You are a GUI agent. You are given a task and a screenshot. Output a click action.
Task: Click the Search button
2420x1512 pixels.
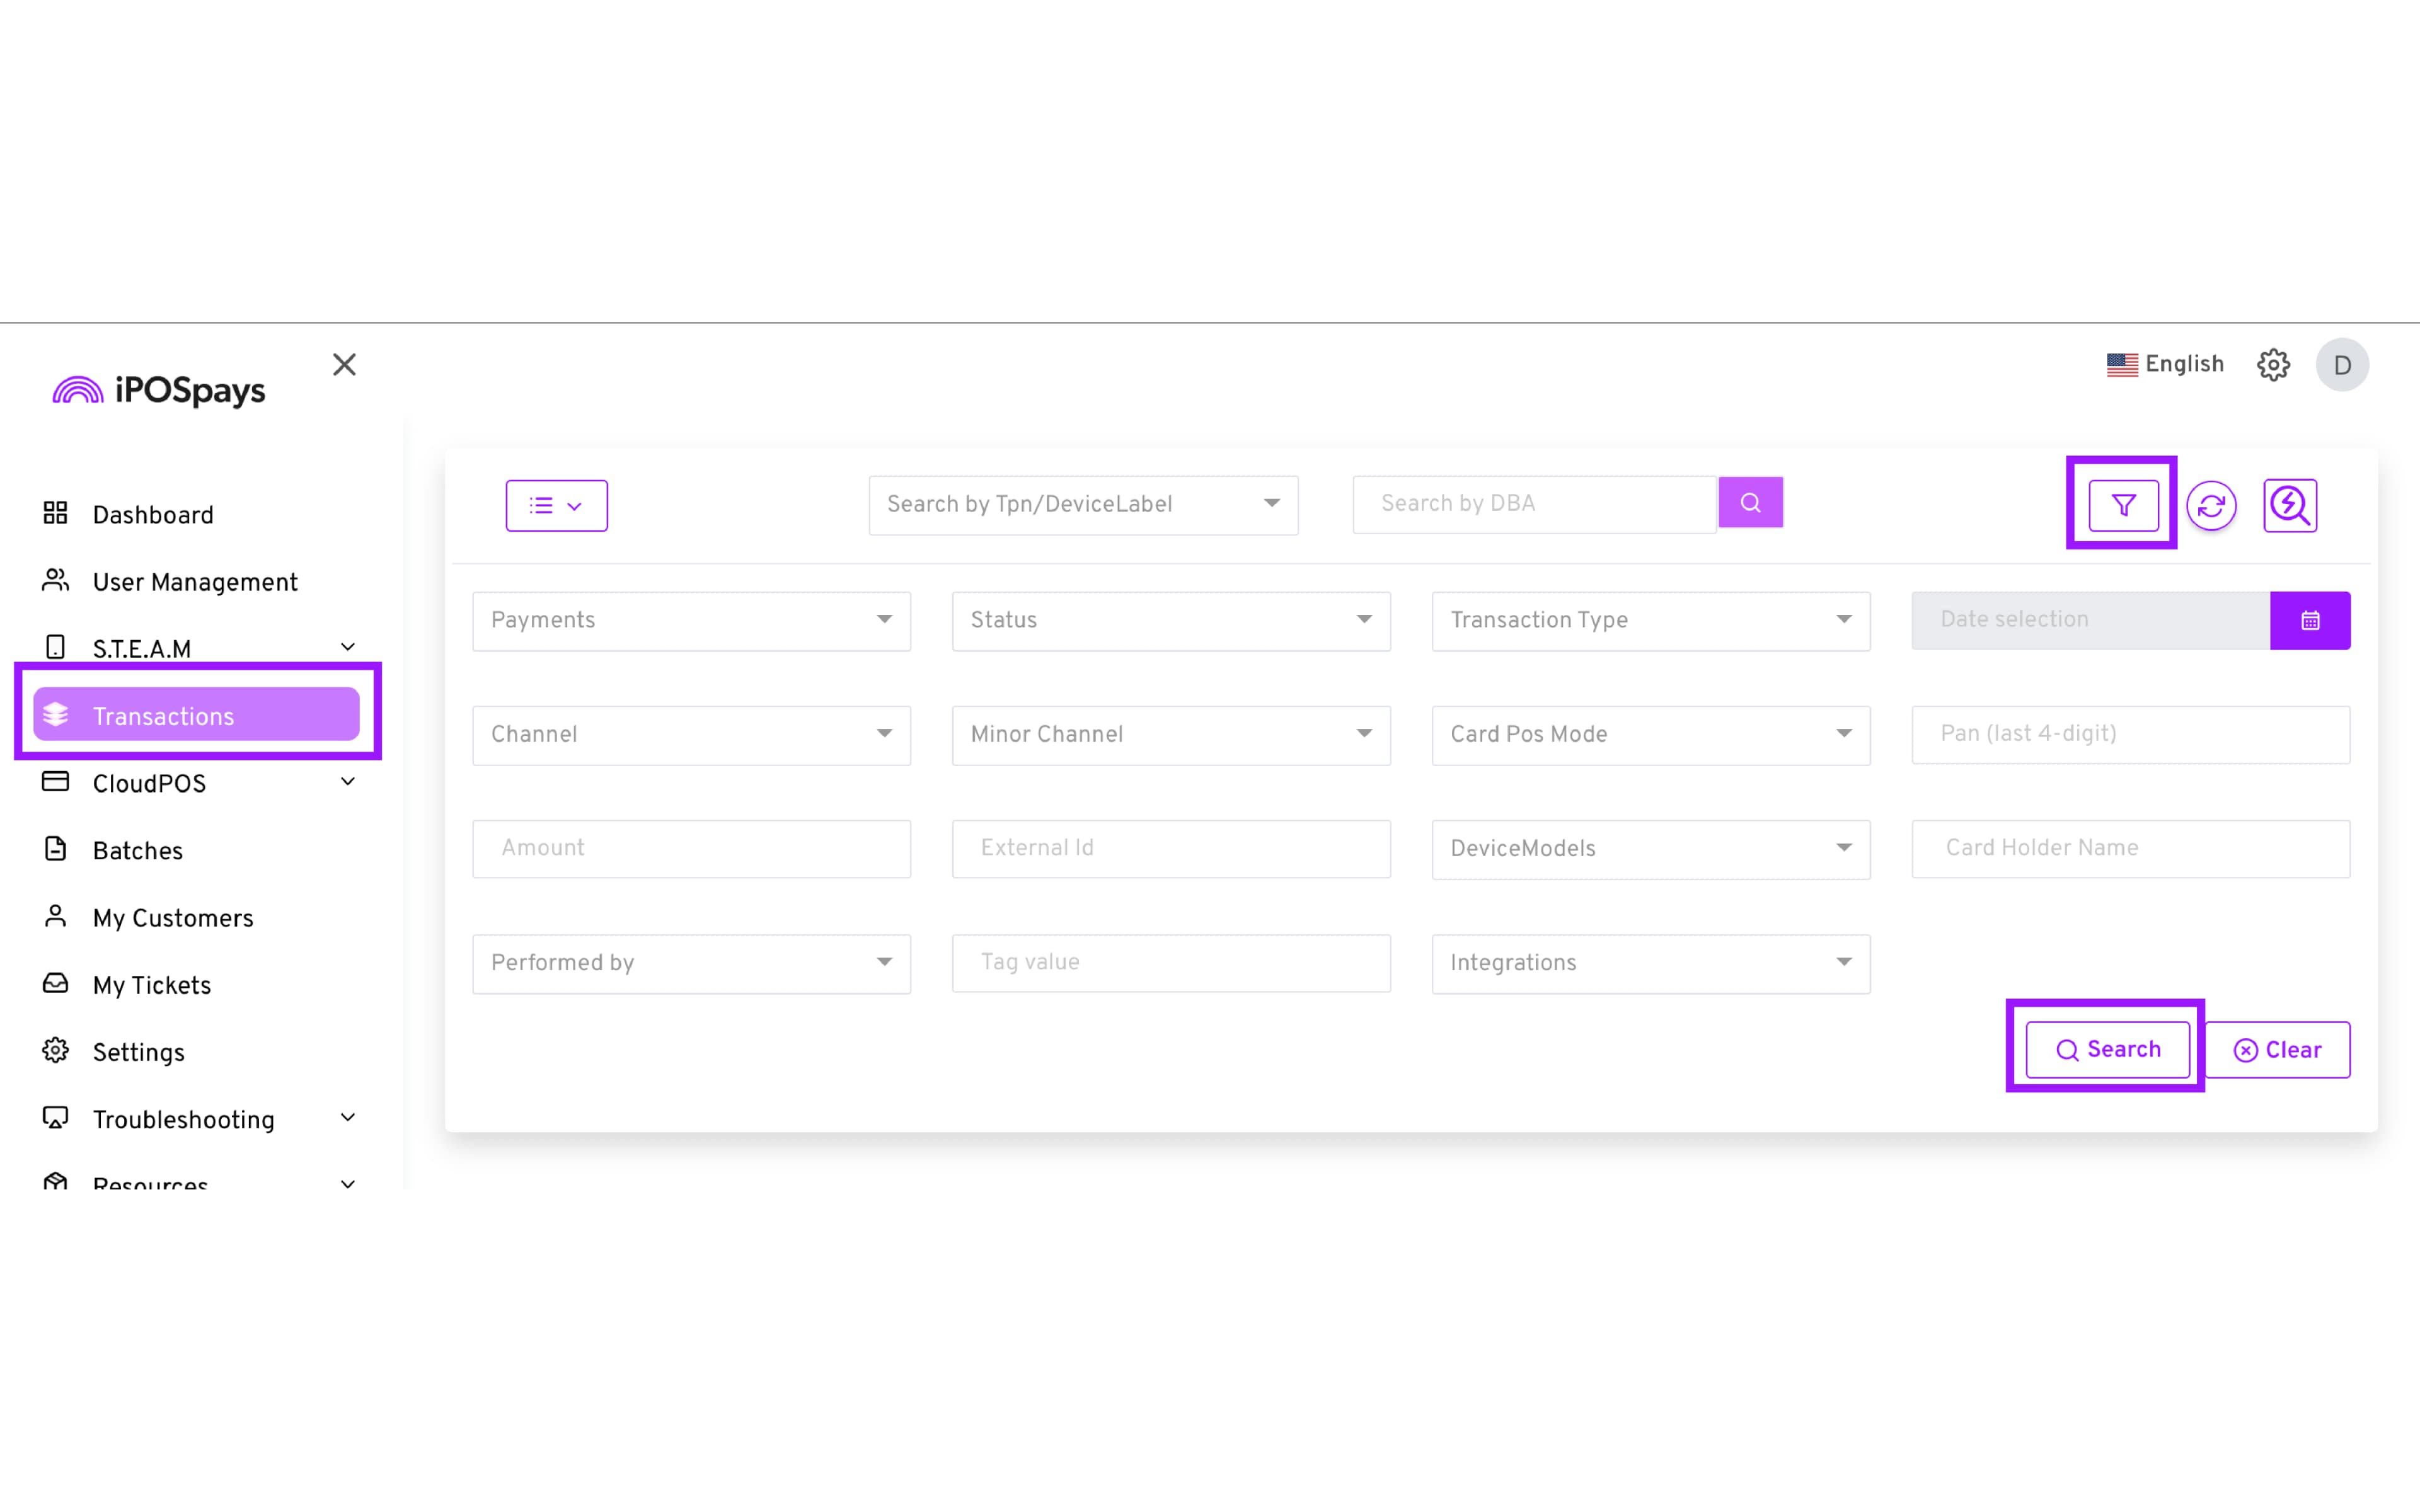pos(2107,1050)
